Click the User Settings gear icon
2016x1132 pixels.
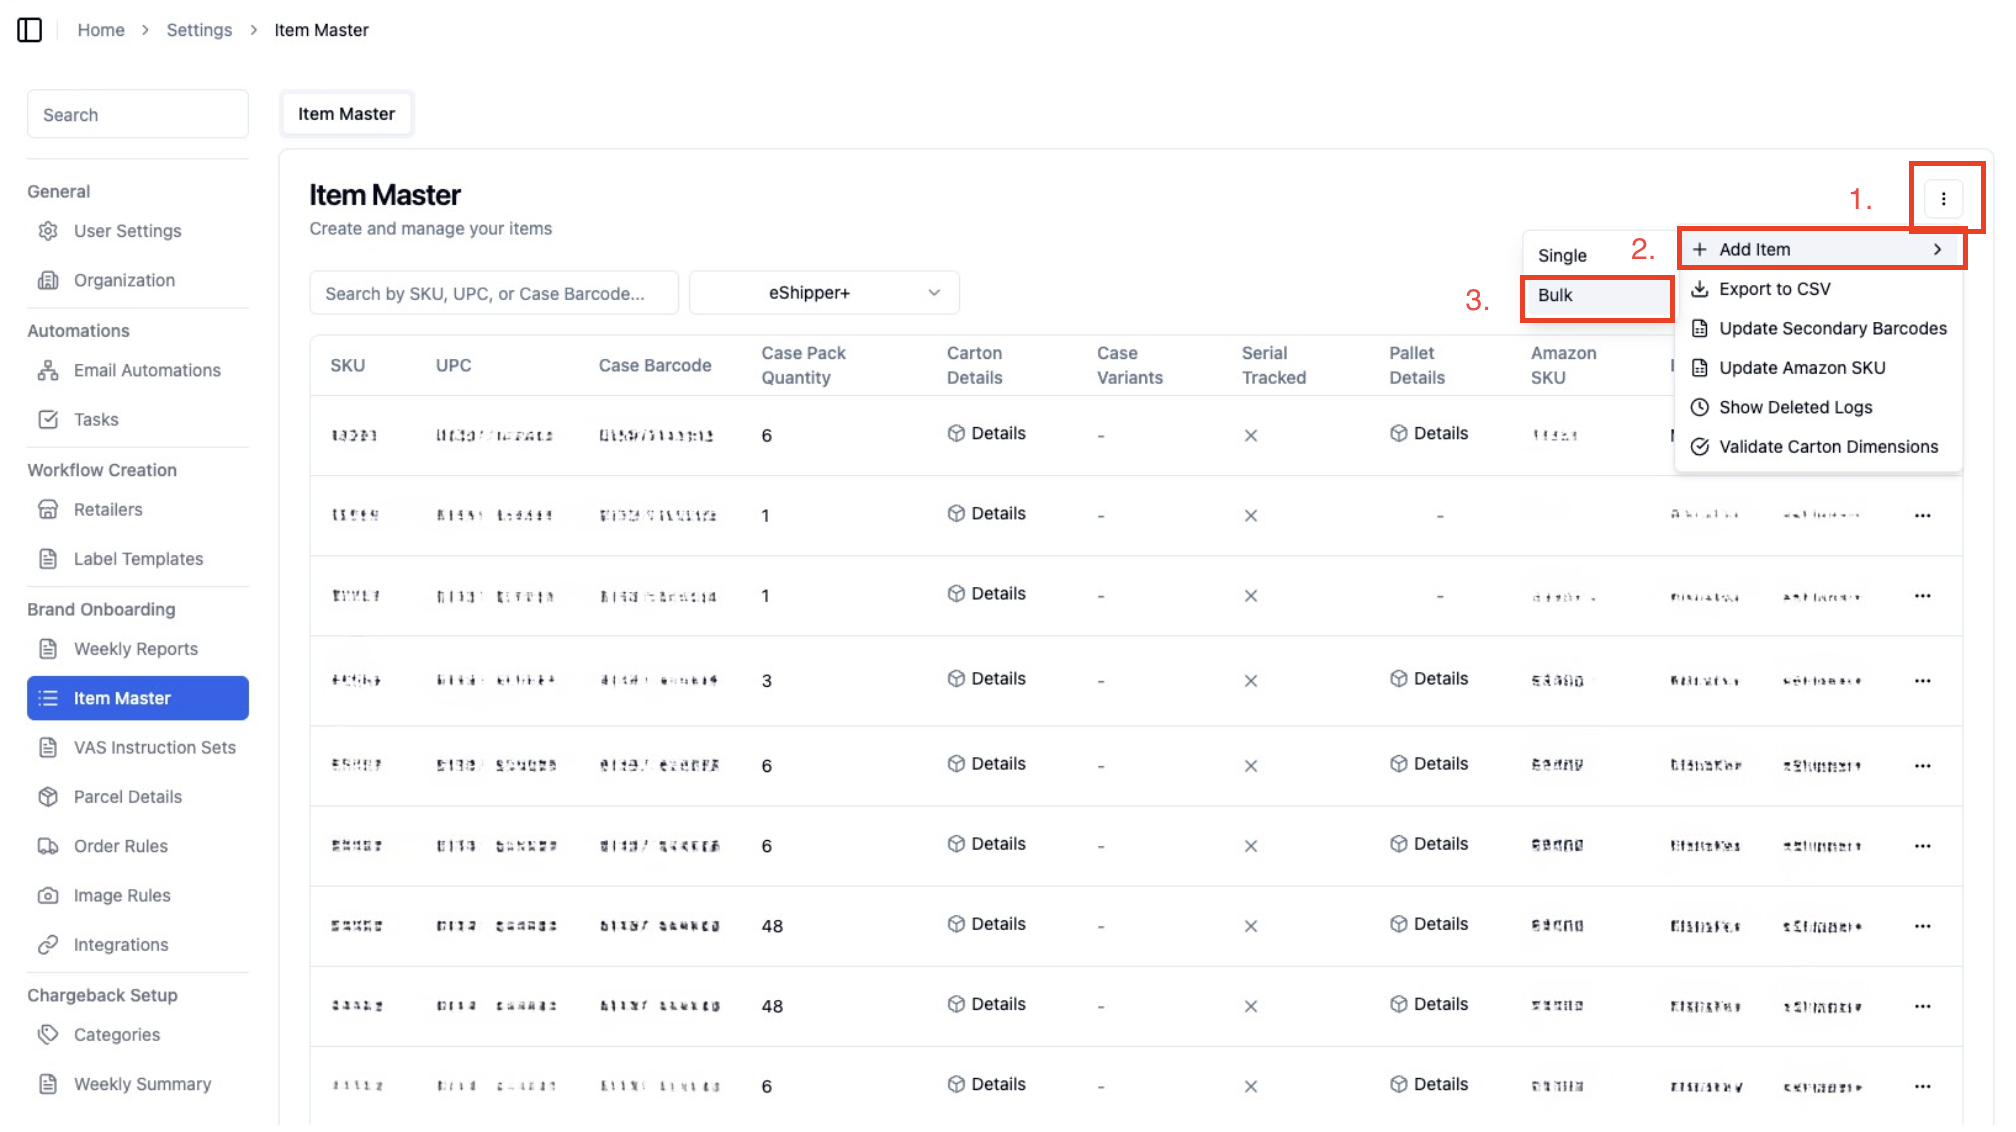coord(48,231)
